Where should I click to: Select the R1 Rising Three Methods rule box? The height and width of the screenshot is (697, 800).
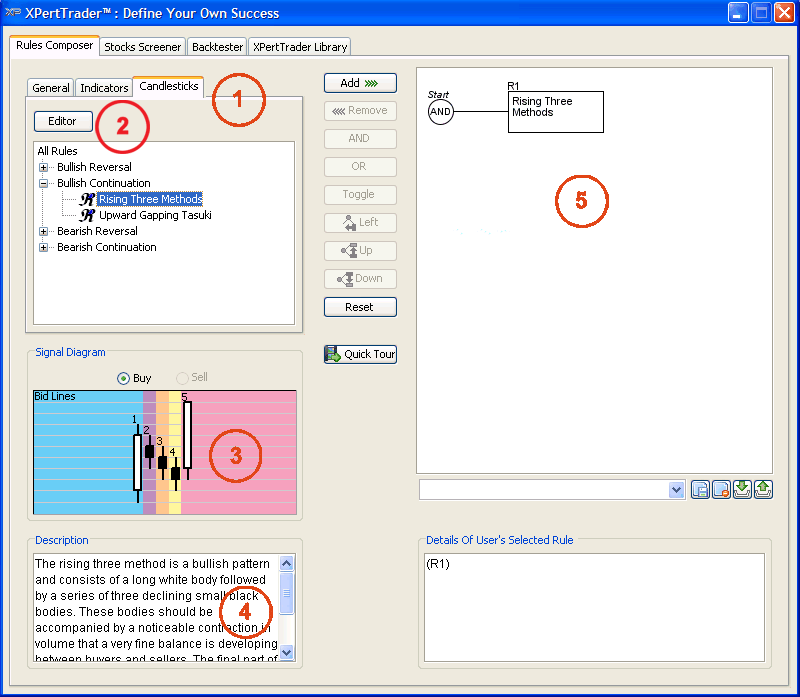pyautogui.click(x=555, y=112)
